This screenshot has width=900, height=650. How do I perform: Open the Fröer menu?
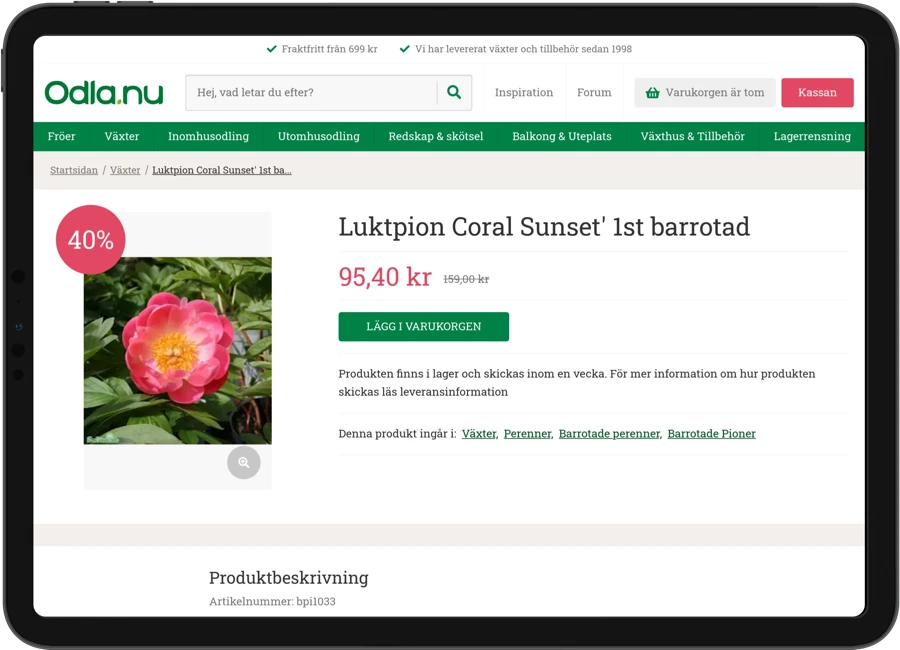(x=61, y=136)
